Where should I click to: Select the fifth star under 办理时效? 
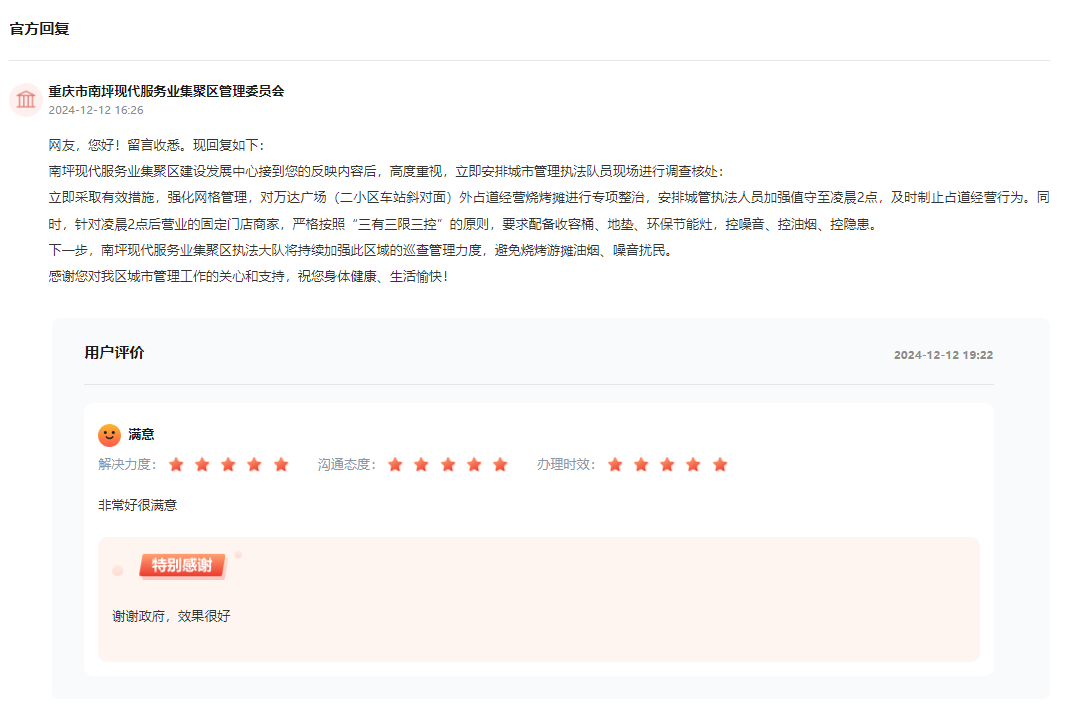tap(717, 464)
